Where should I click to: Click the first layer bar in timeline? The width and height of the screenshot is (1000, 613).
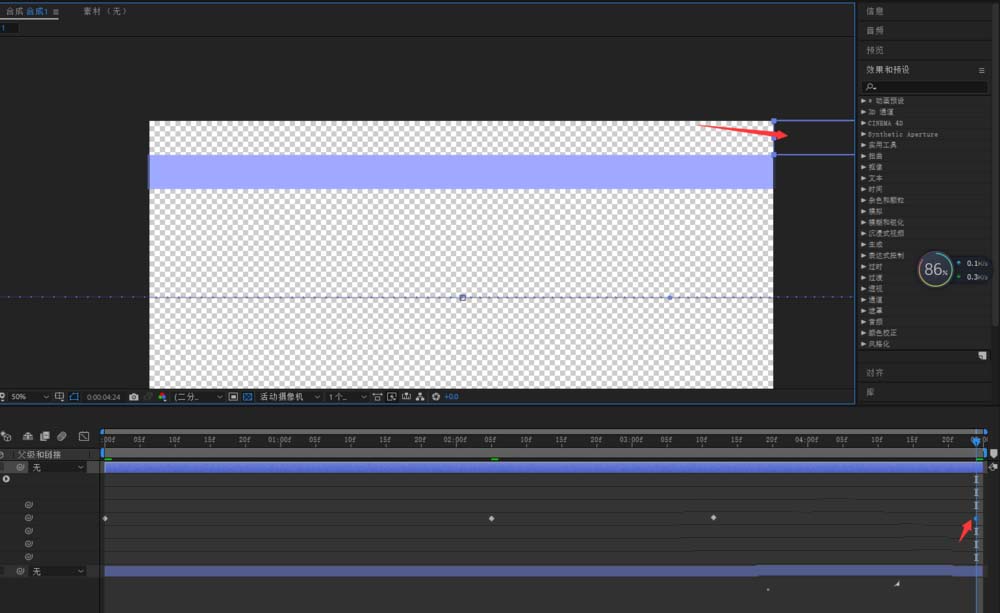point(542,468)
